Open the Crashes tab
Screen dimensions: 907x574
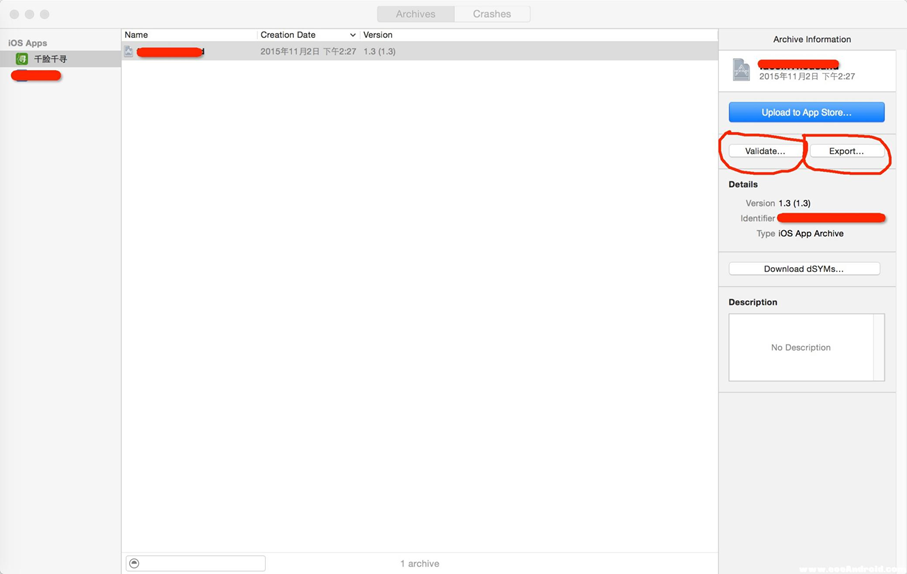pos(491,14)
